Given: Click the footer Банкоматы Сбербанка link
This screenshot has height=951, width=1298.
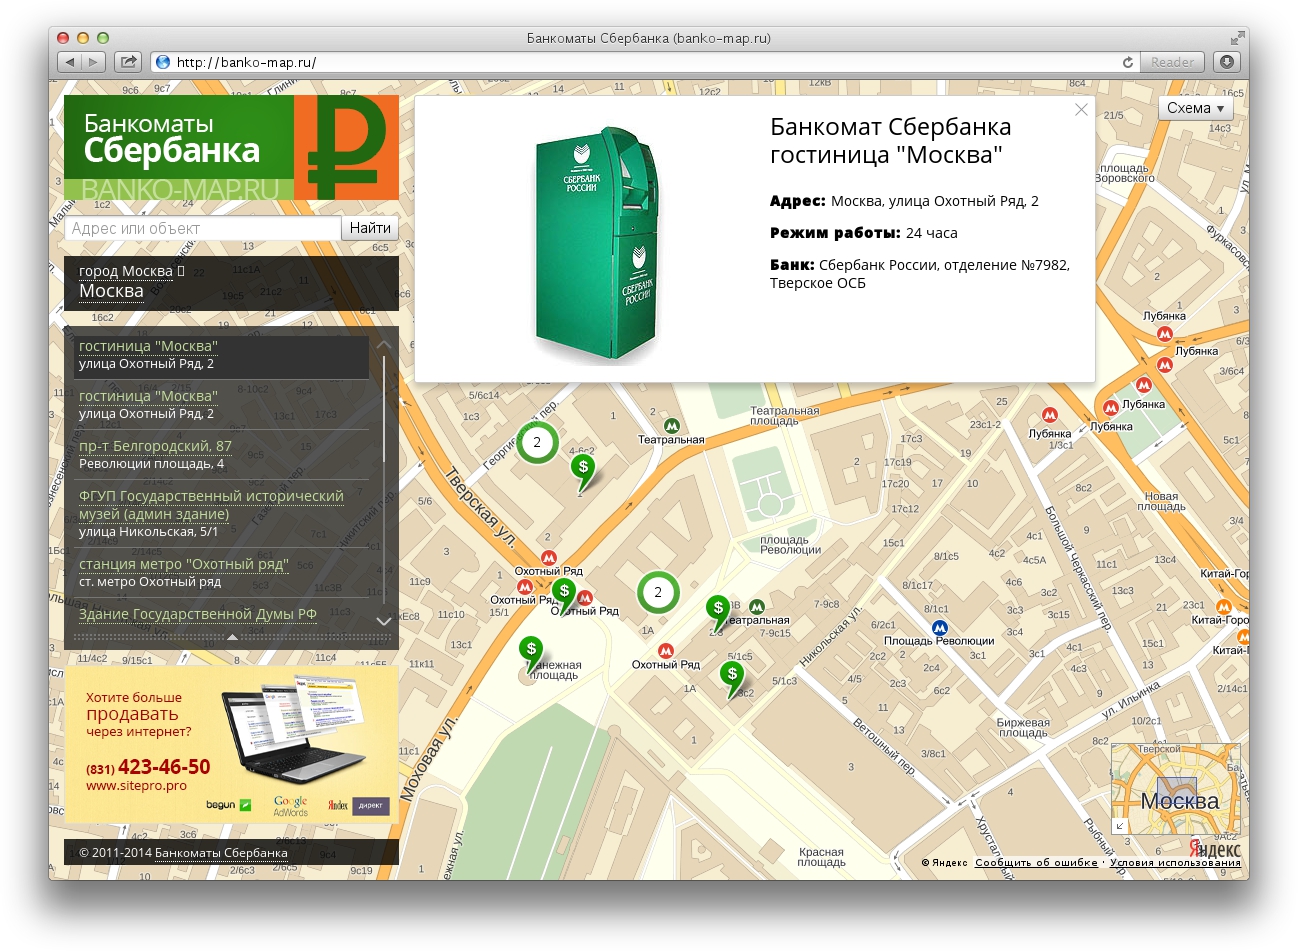Looking at the screenshot, I should click(x=221, y=853).
